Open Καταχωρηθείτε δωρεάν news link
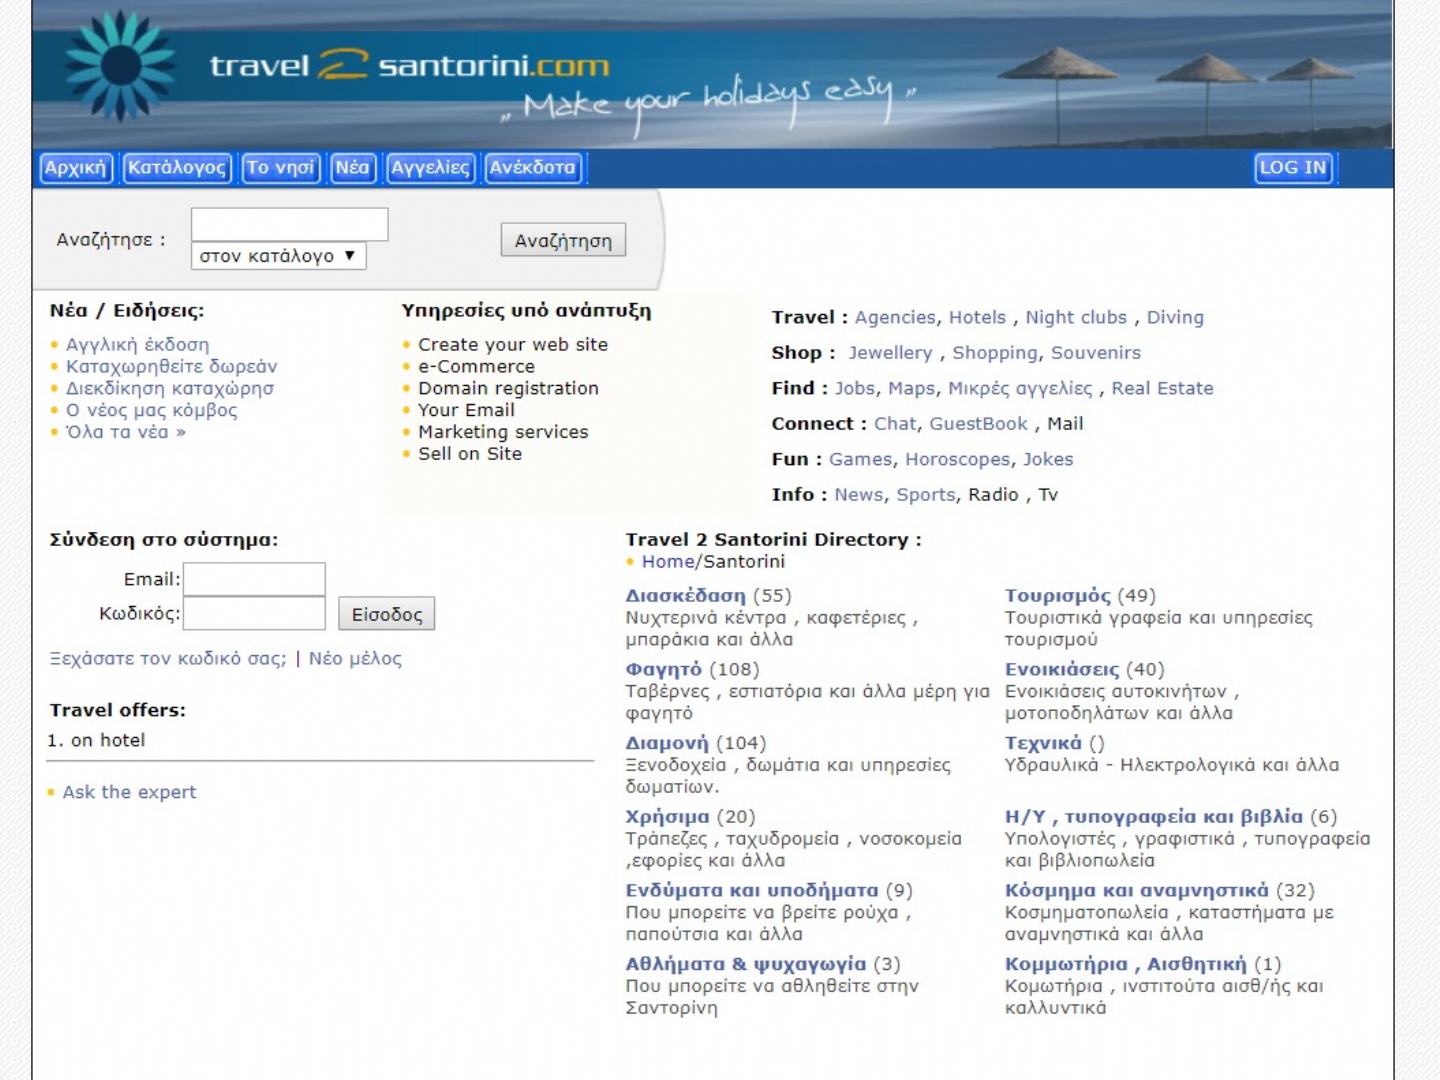1440x1080 pixels. tap(172, 367)
